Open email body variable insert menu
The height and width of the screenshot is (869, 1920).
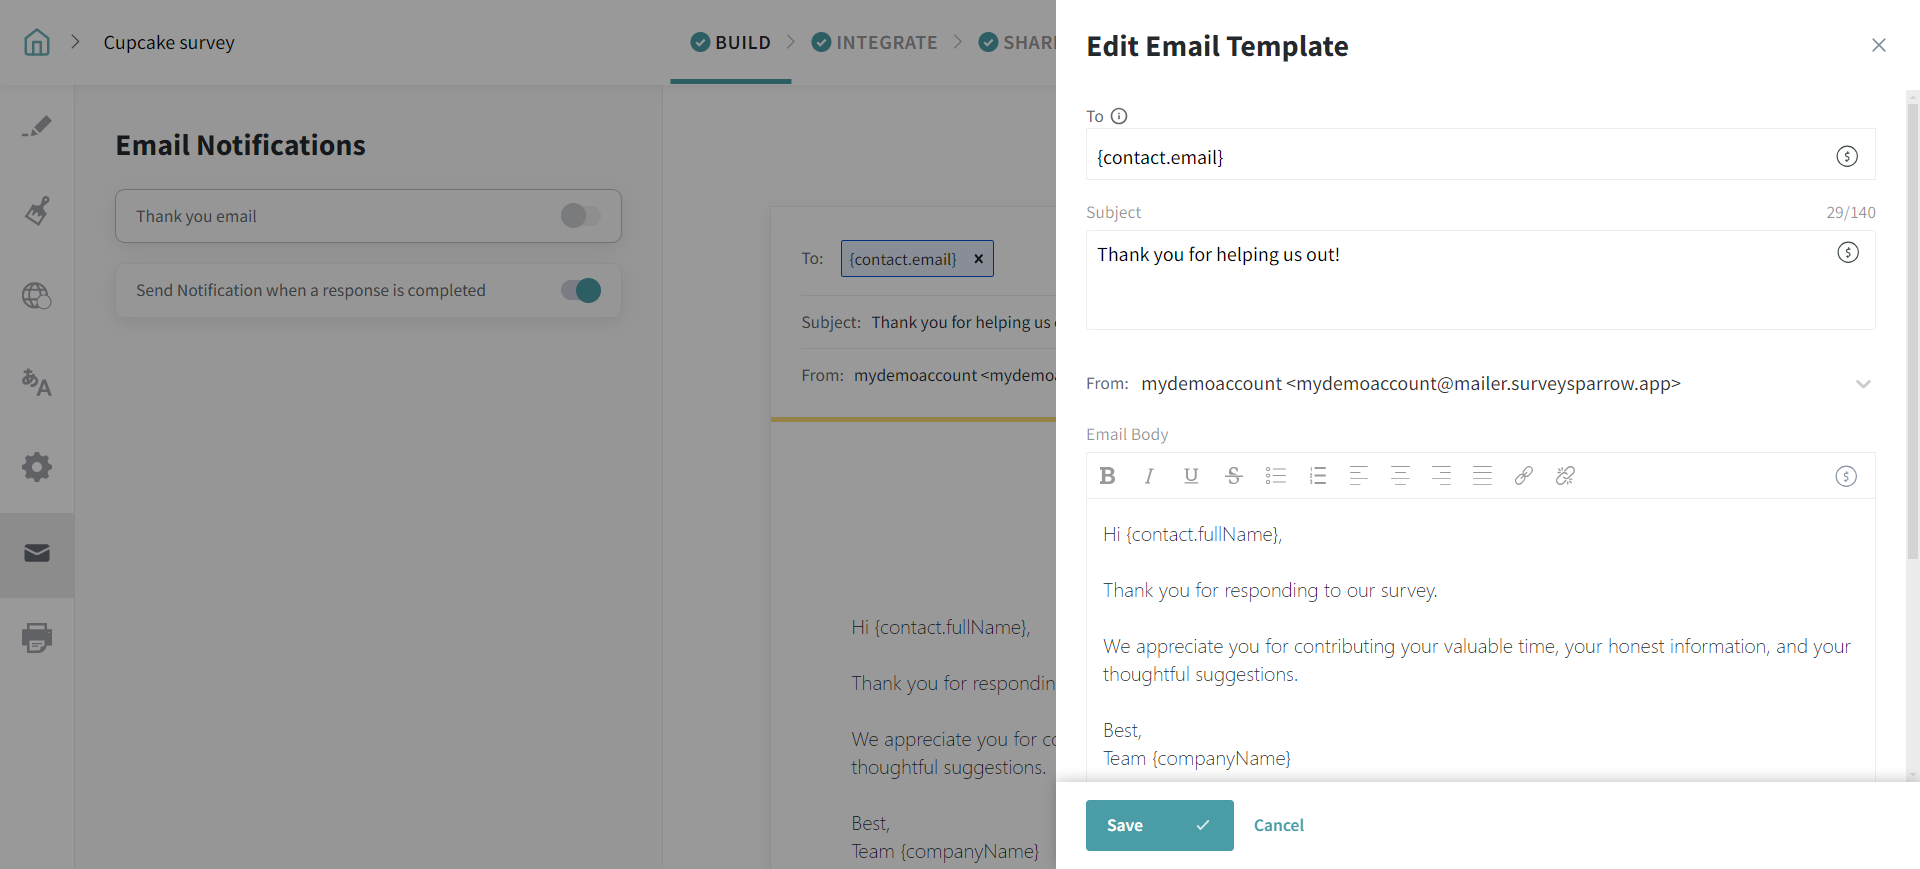[x=1845, y=477]
